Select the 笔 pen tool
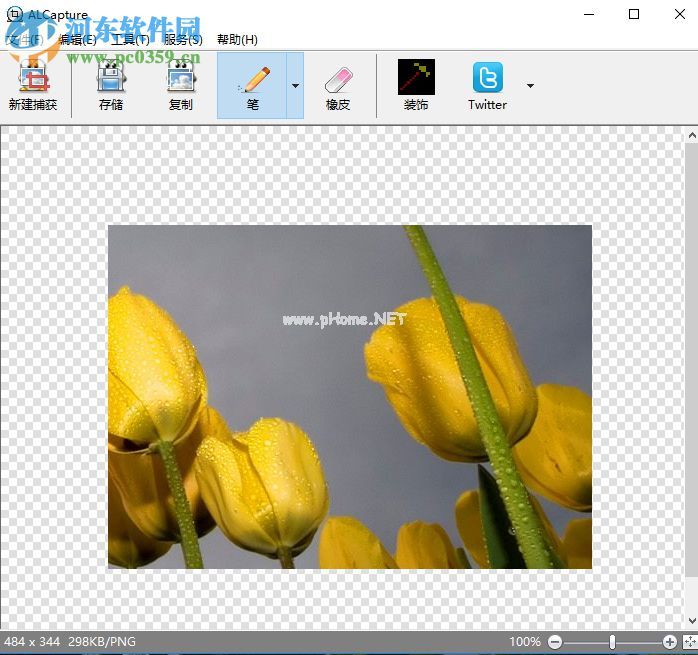The image size is (698, 655). click(252, 85)
